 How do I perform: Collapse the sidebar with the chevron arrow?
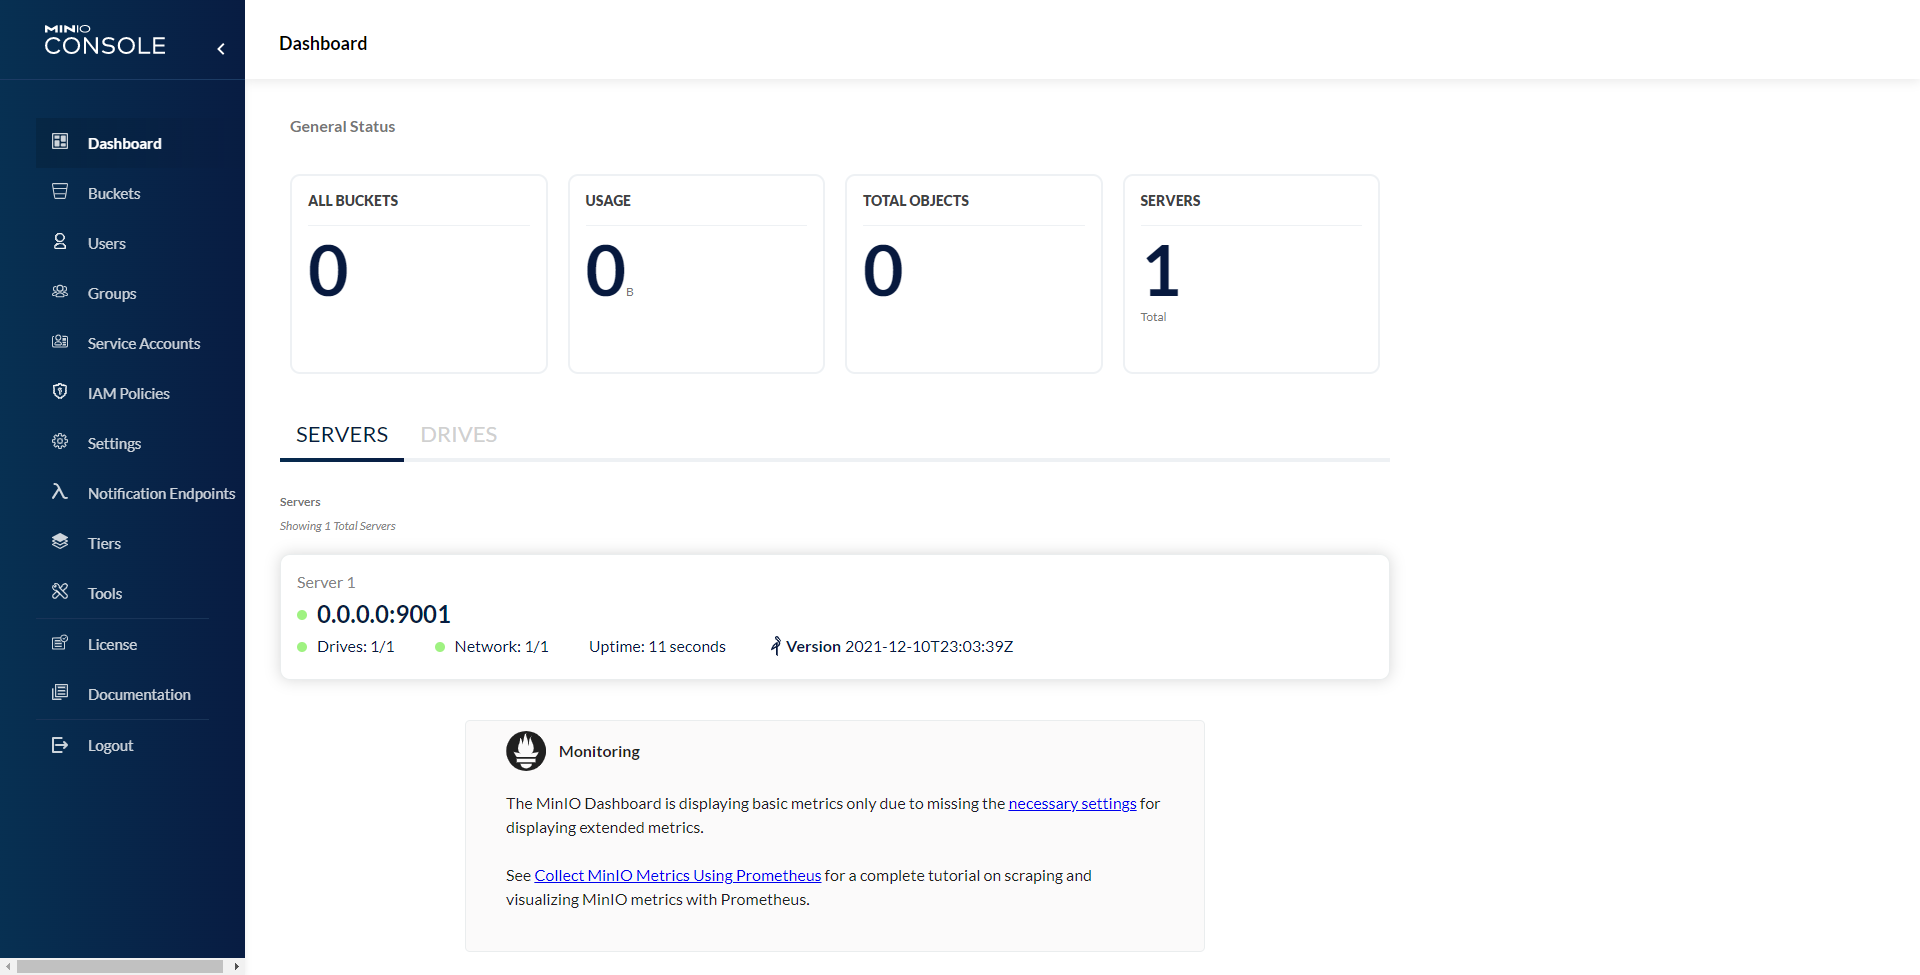click(221, 48)
